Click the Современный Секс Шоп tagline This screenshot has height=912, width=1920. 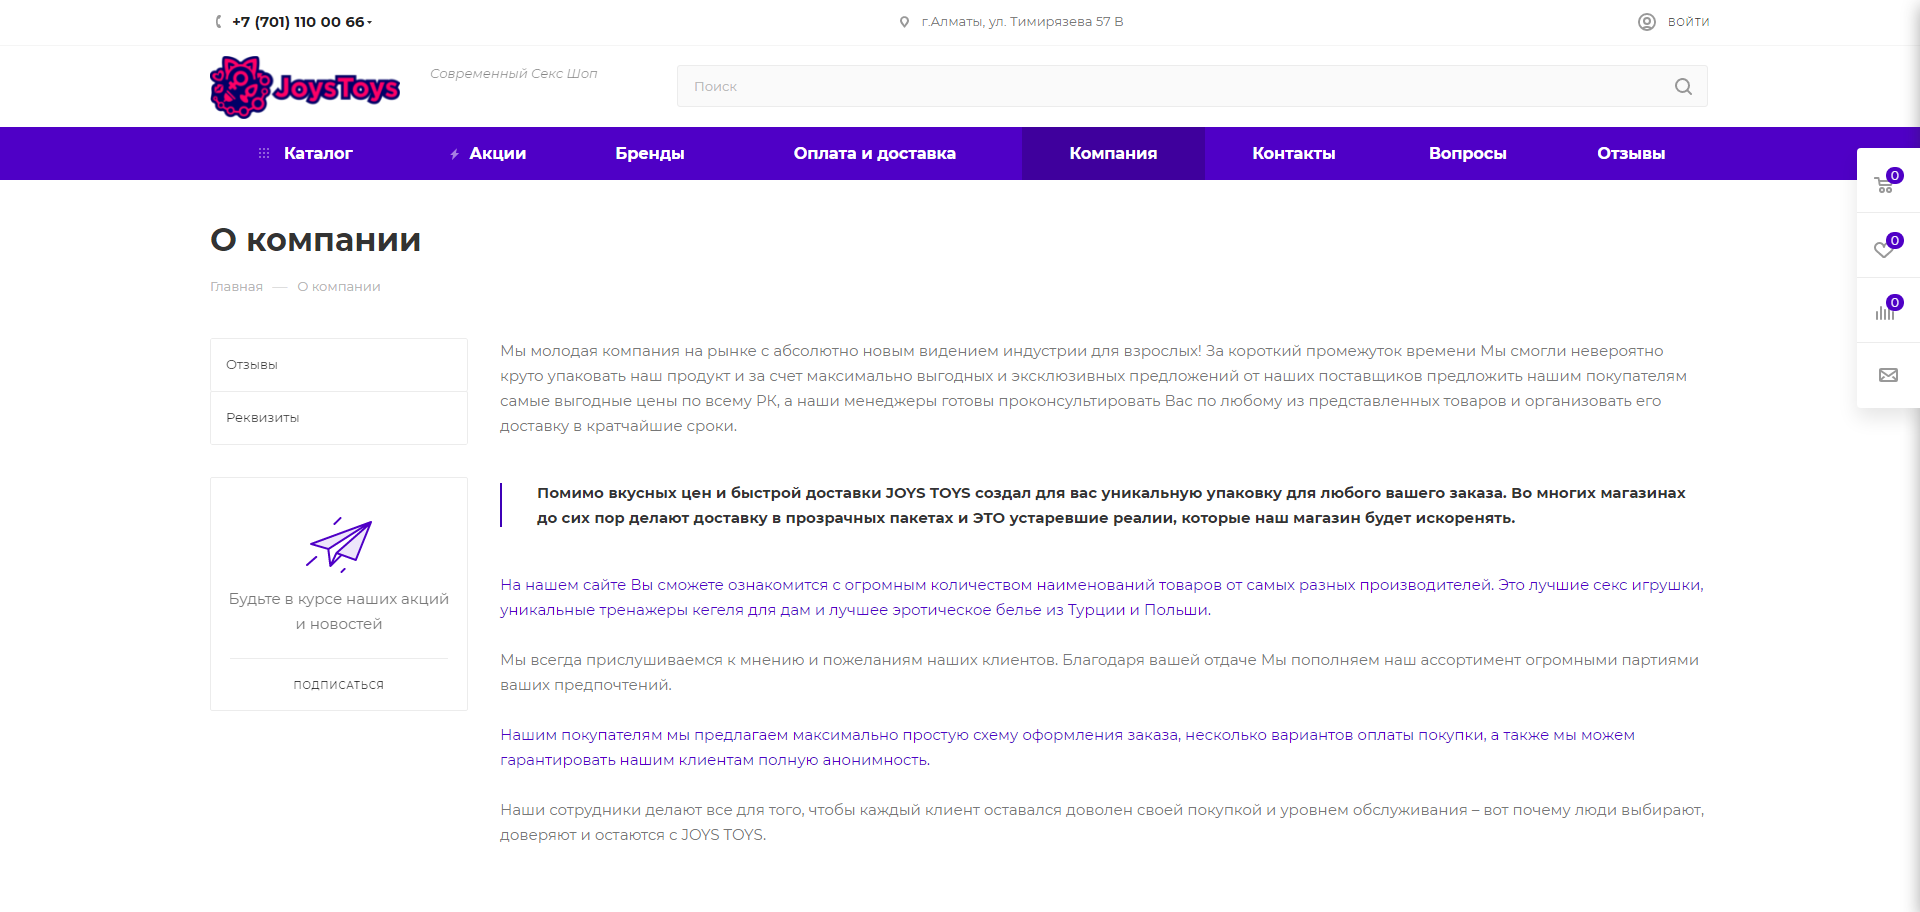point(514,74)
